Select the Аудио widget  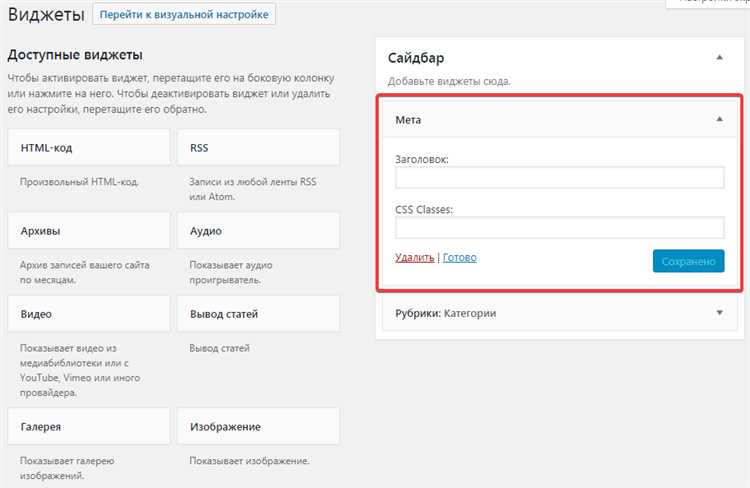click(x=258, y=231)
